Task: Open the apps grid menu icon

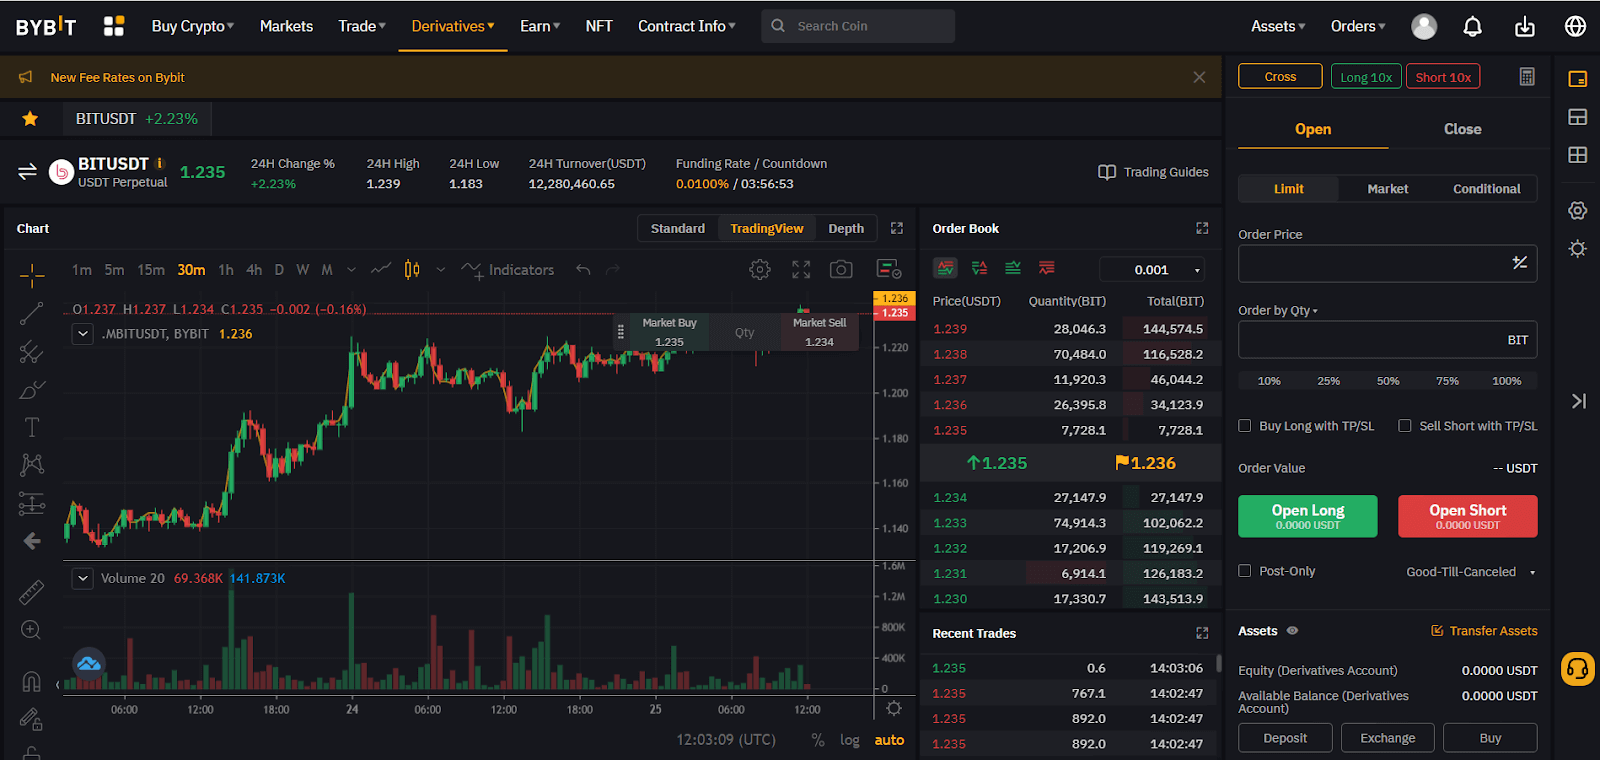Action: coord(114,26)
